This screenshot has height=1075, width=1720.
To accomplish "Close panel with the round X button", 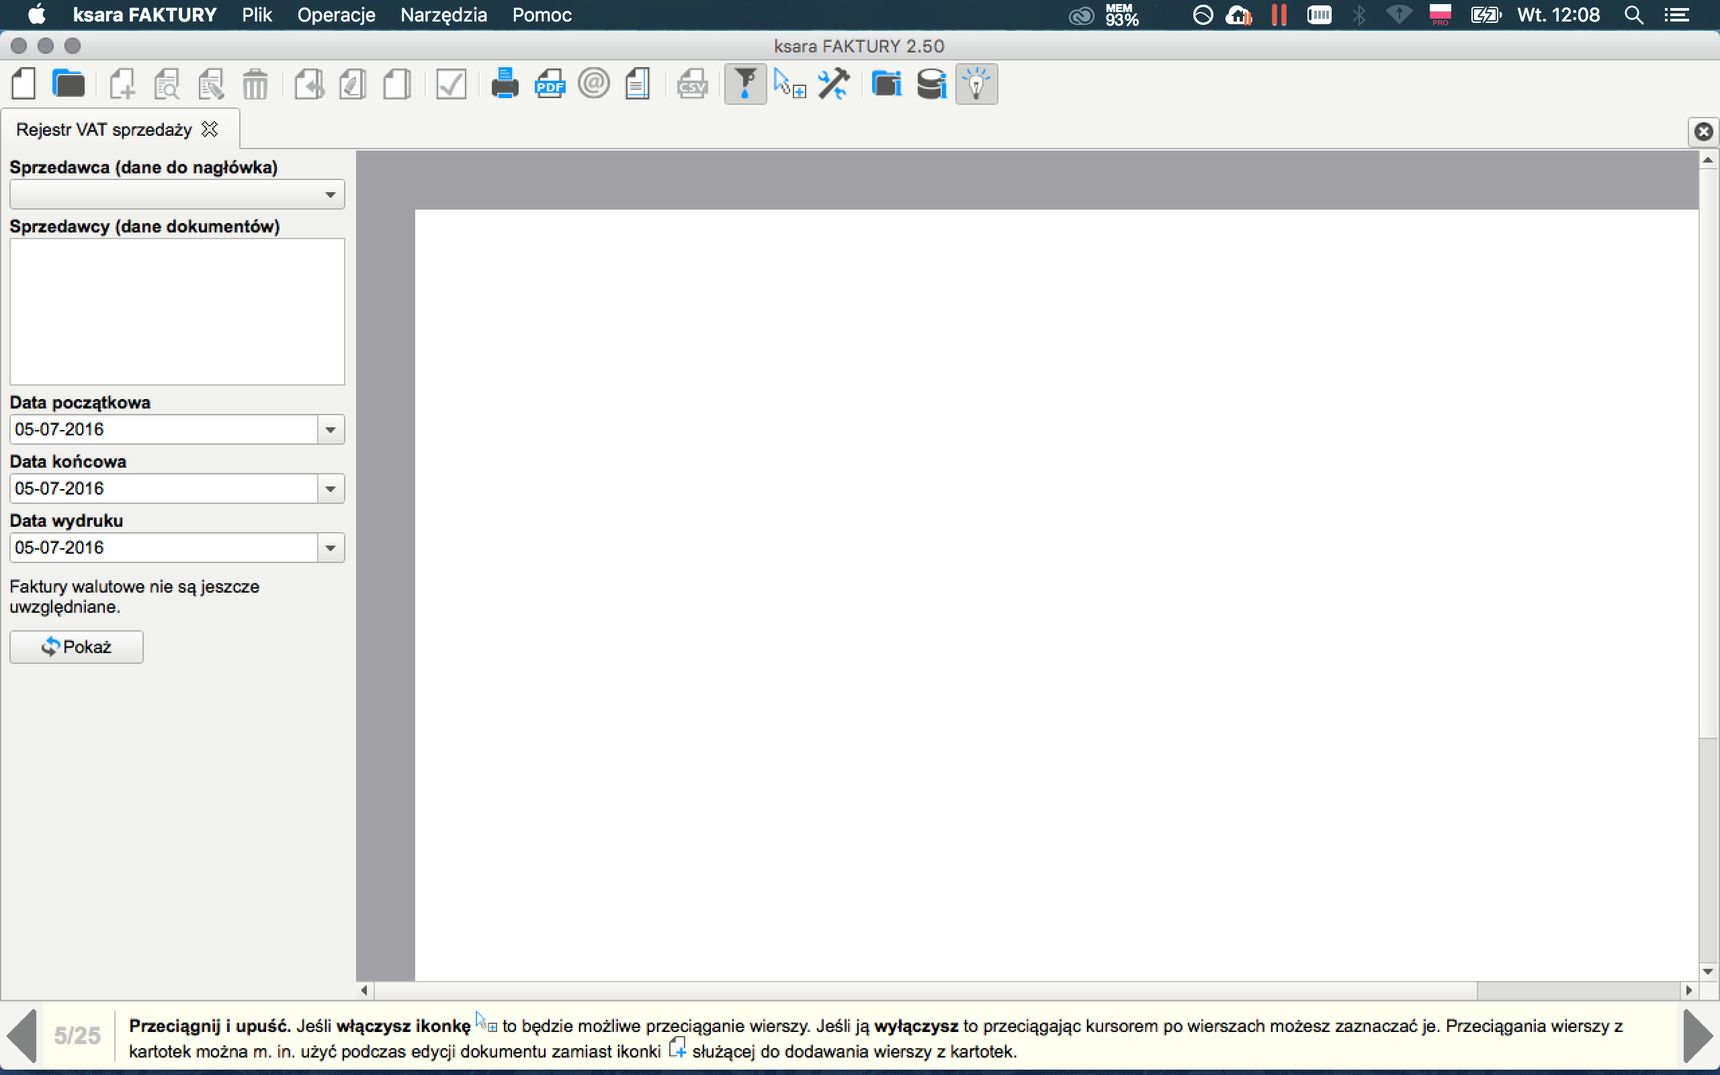I will point(1704,131).
